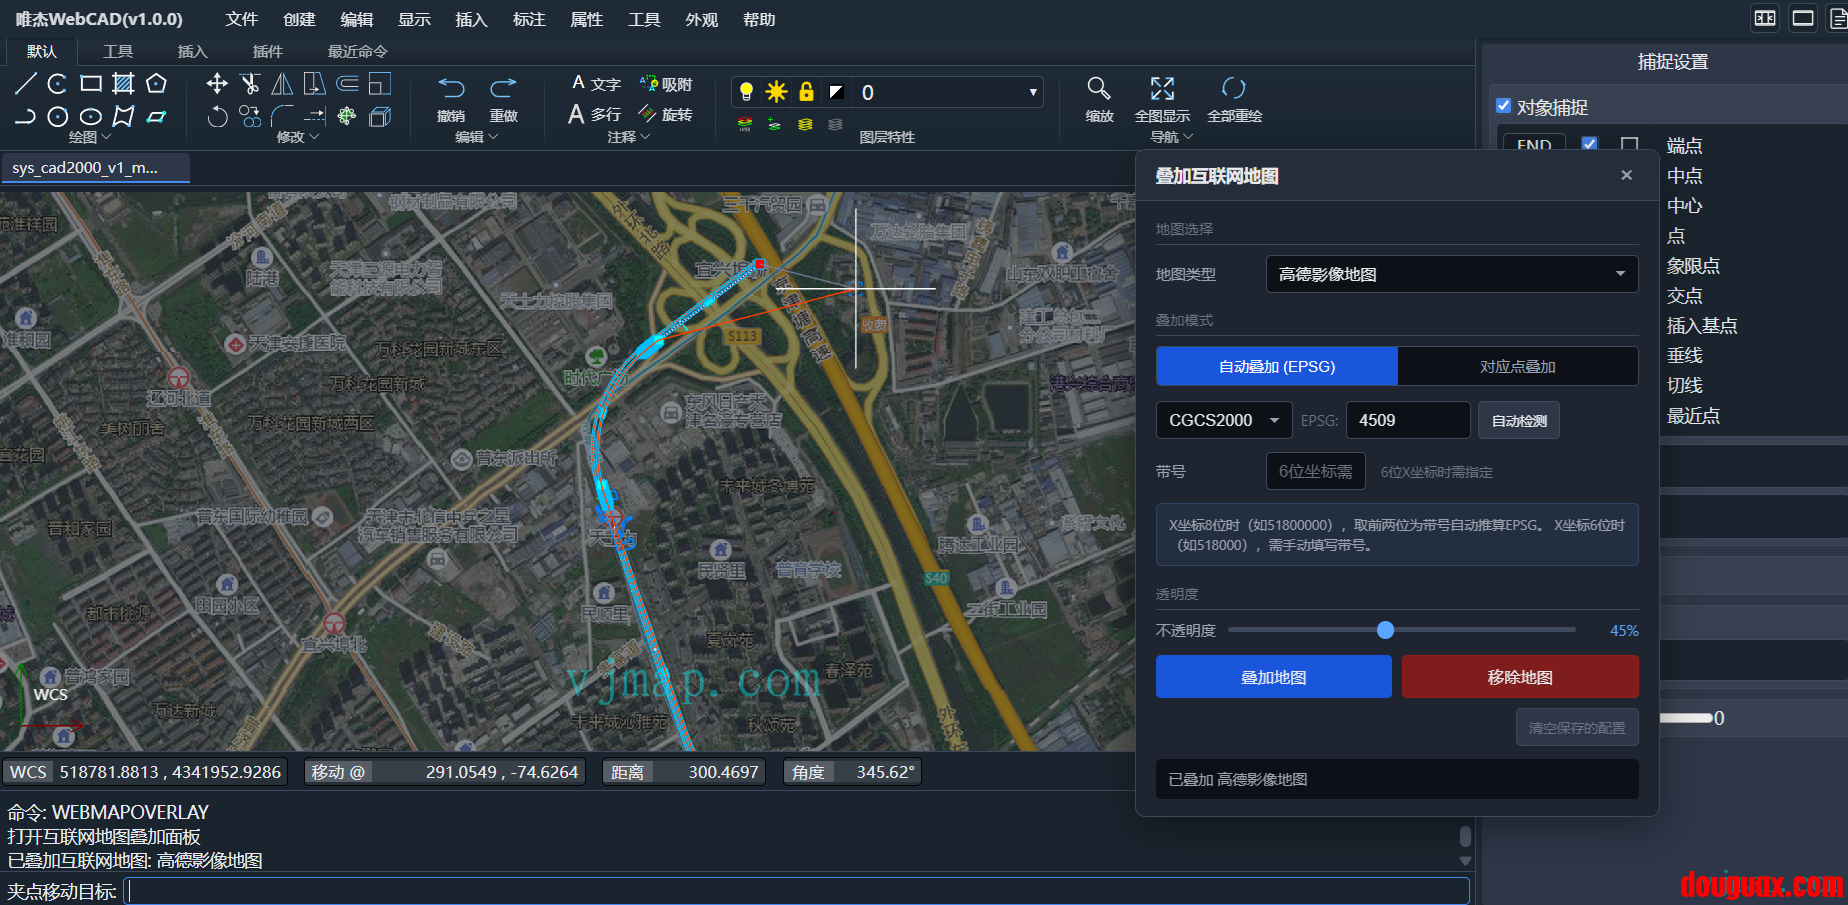
Task: Open the layer 0 dropdown list
Action: 1032,93
